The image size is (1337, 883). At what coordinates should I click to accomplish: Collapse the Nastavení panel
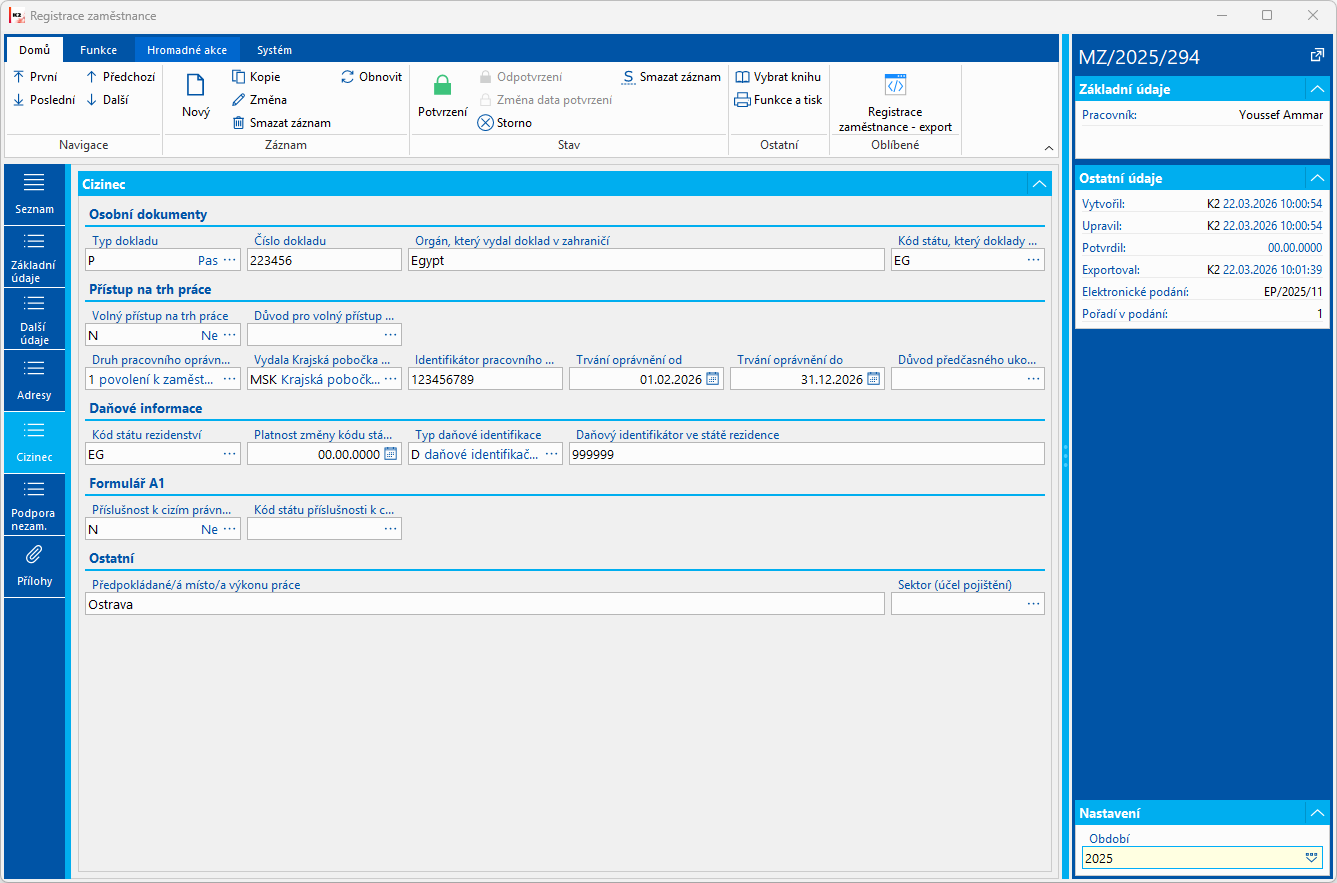coord(1317,813)
